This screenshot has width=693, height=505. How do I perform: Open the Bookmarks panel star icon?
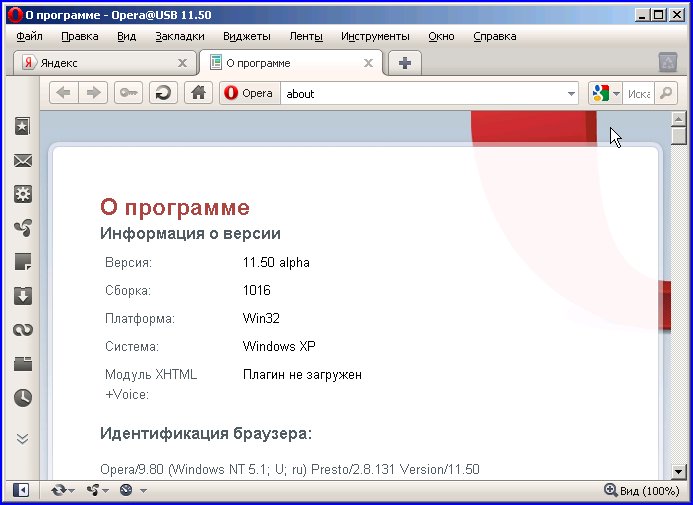(x=23, y=126)
